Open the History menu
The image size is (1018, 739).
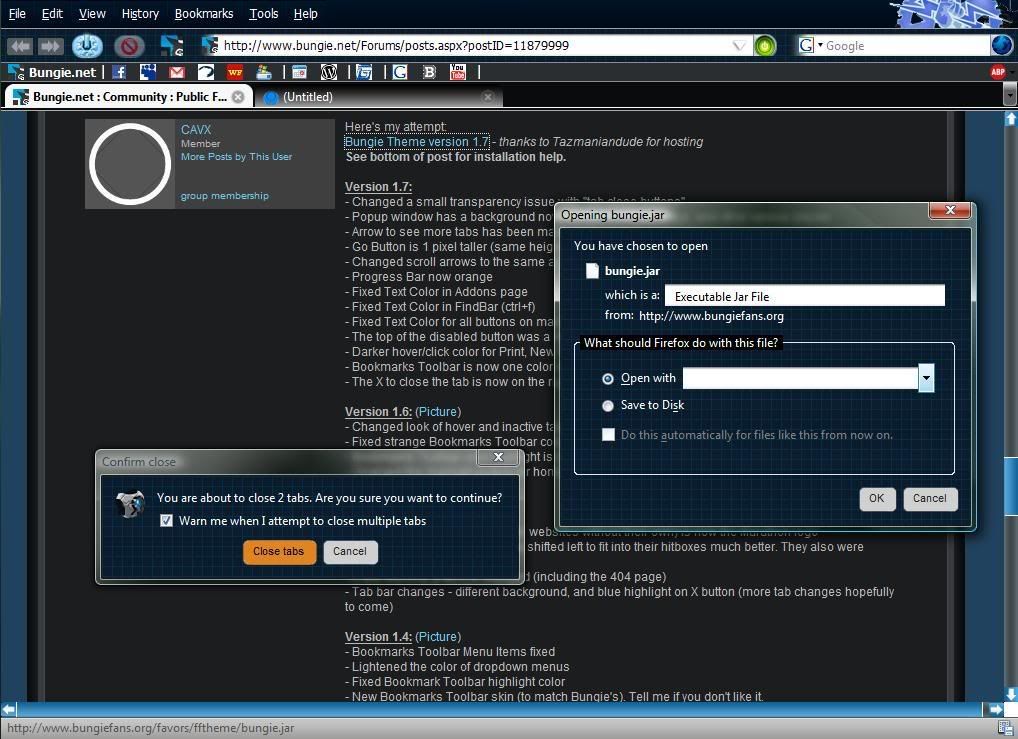click(x=140, y=14)
